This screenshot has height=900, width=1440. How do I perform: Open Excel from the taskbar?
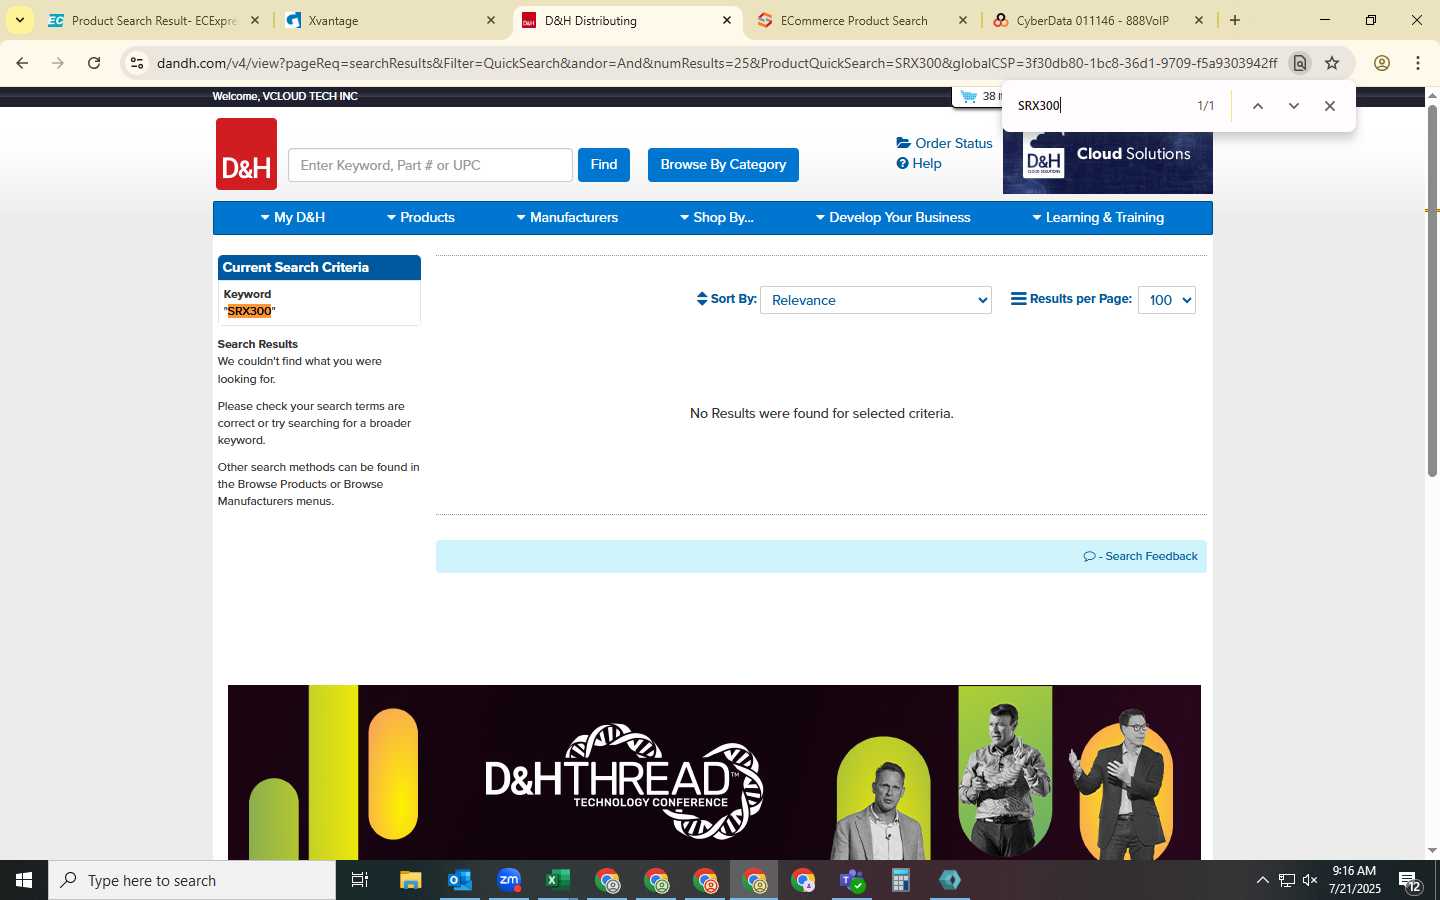click(x=558, y=880)
